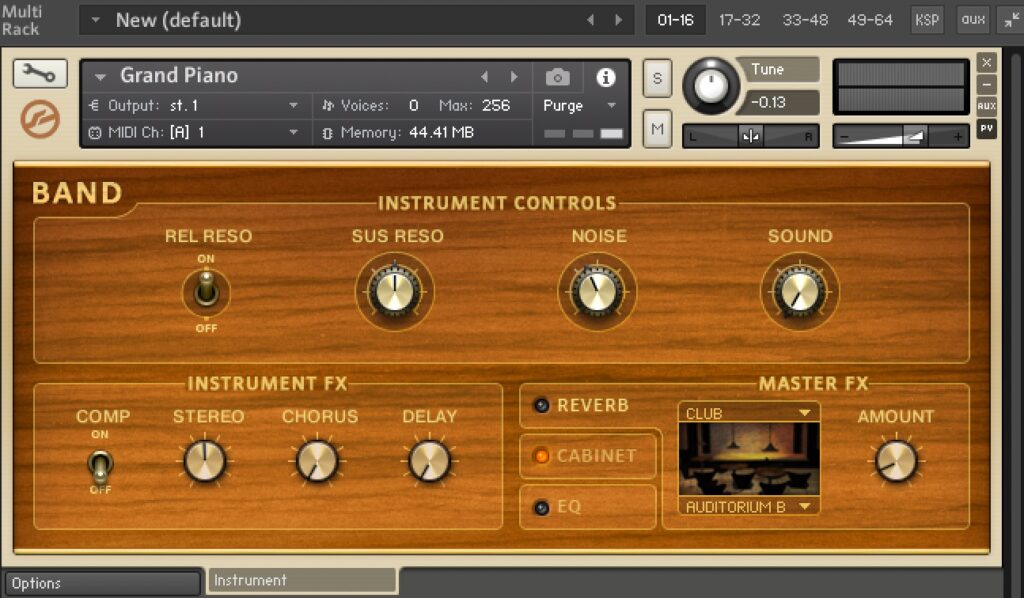Click the camera snapshot icon
Viewport: 1024px width, 598px height.
click(558, 77)
